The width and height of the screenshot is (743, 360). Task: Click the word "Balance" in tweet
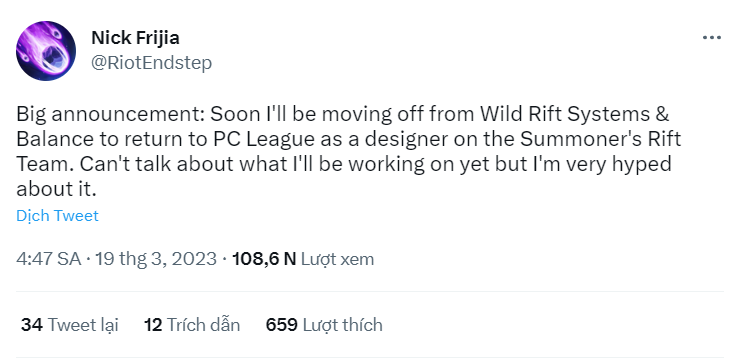(55, 139)
